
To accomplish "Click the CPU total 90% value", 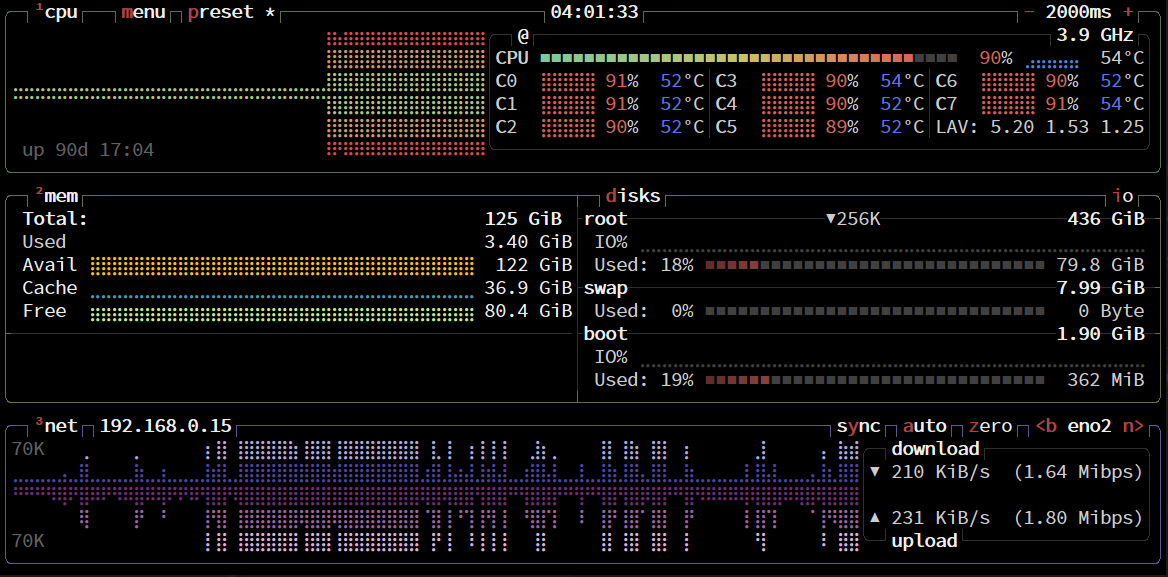I will [996, 58].
